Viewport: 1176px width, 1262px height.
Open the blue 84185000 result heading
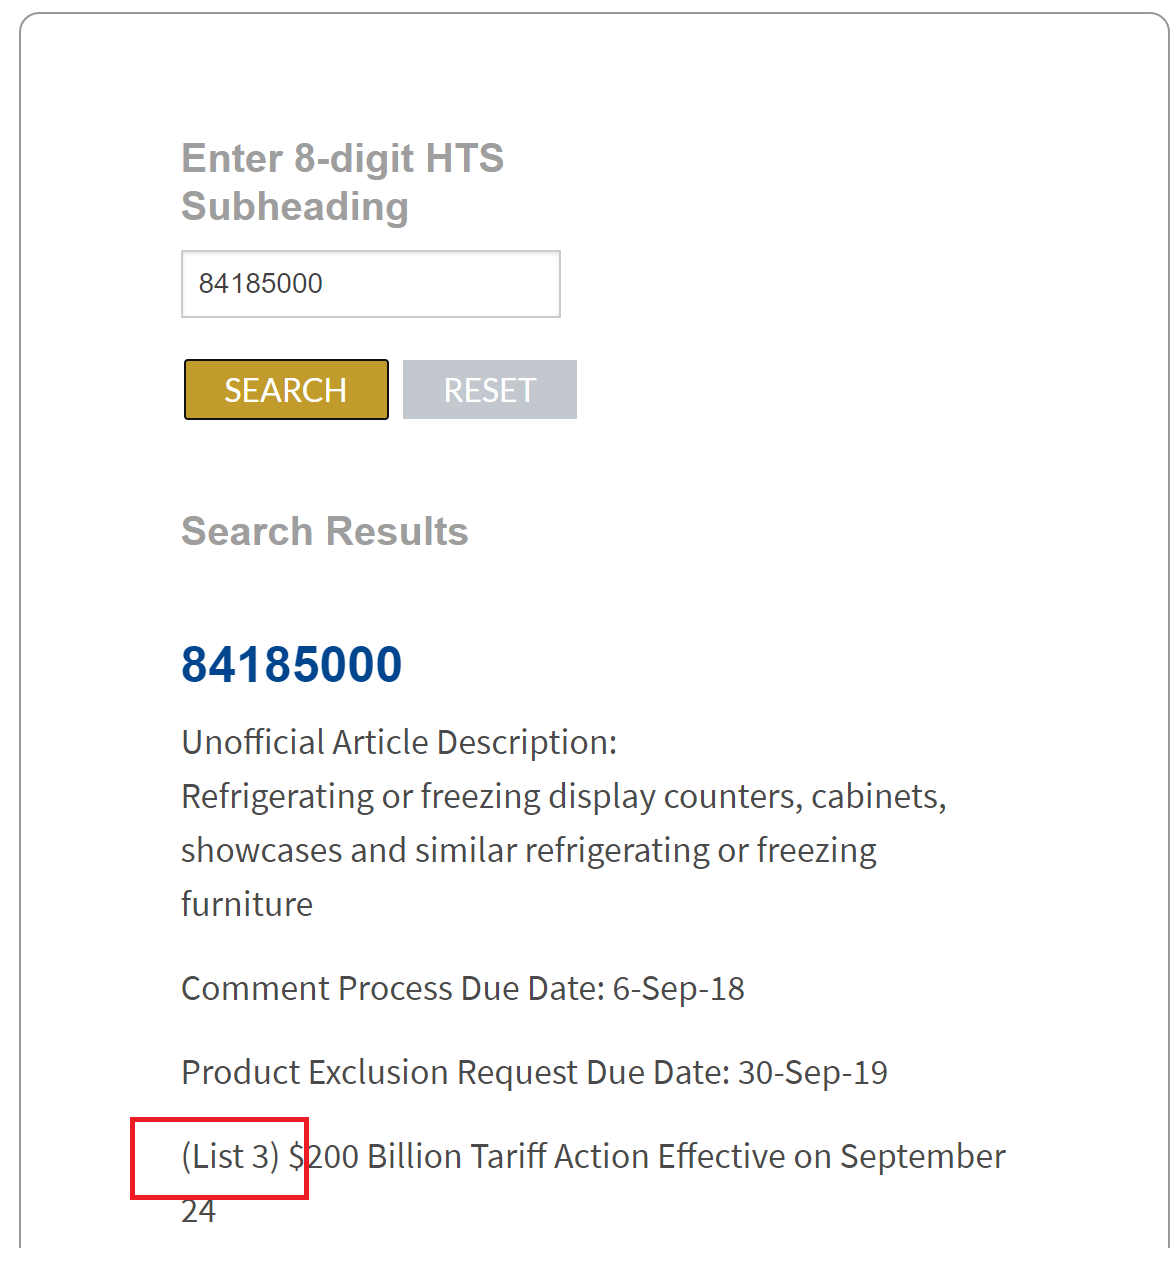pyautogui.click(x=292, y=664)
